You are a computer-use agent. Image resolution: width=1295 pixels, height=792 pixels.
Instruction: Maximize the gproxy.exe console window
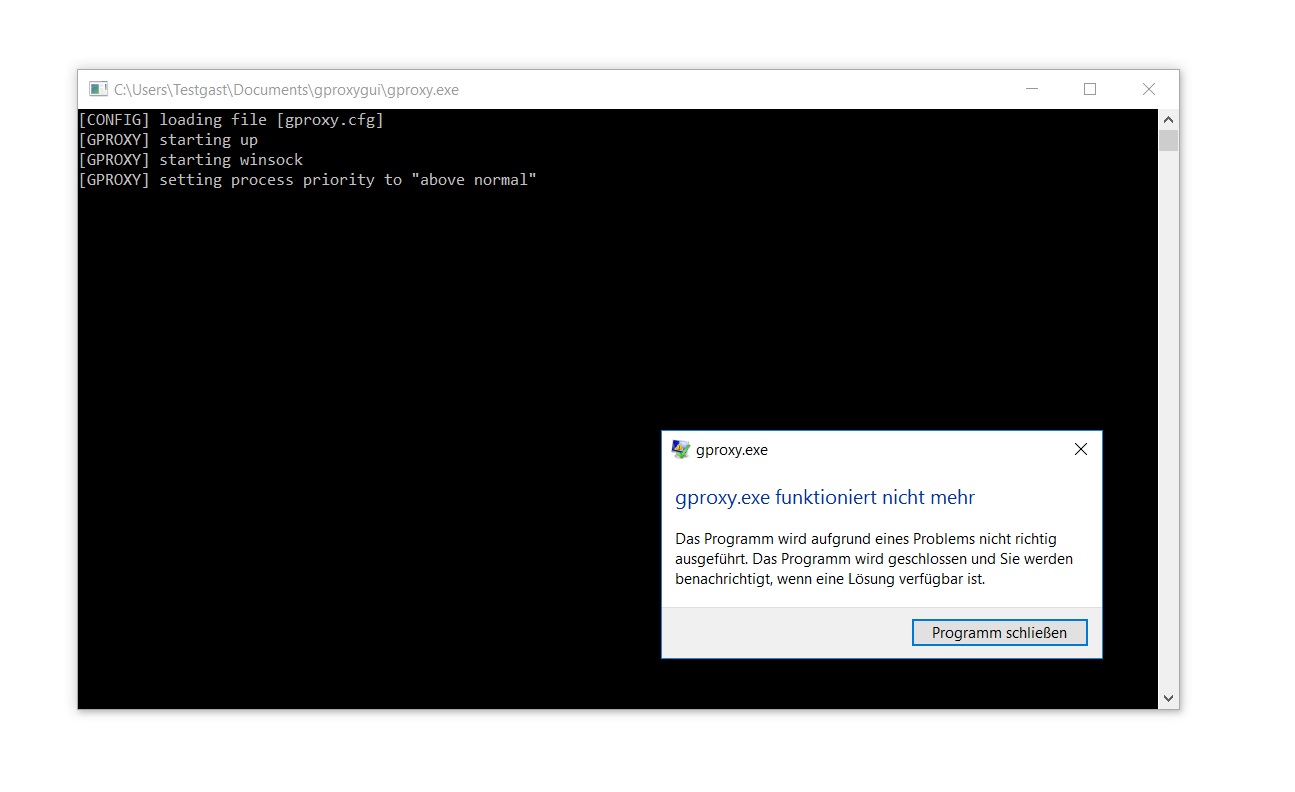[1090, 89]
